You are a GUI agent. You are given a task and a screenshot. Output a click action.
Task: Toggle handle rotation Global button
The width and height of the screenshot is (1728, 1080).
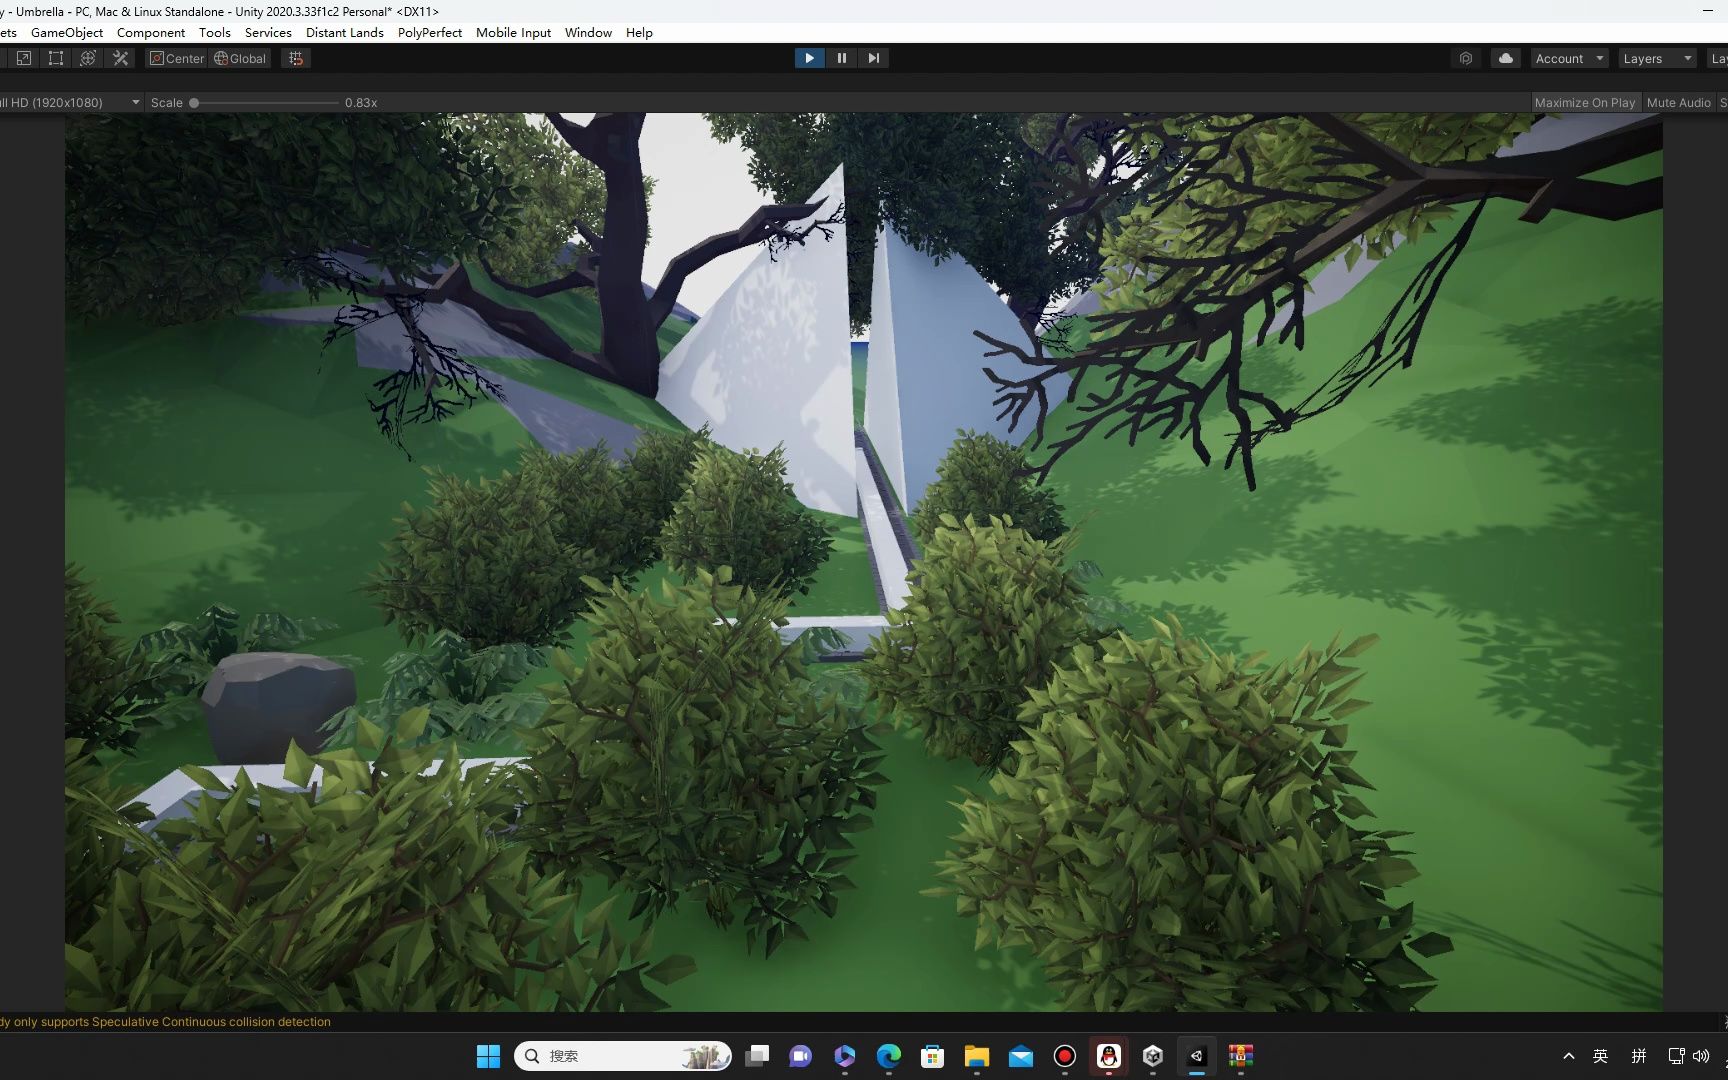240,59
